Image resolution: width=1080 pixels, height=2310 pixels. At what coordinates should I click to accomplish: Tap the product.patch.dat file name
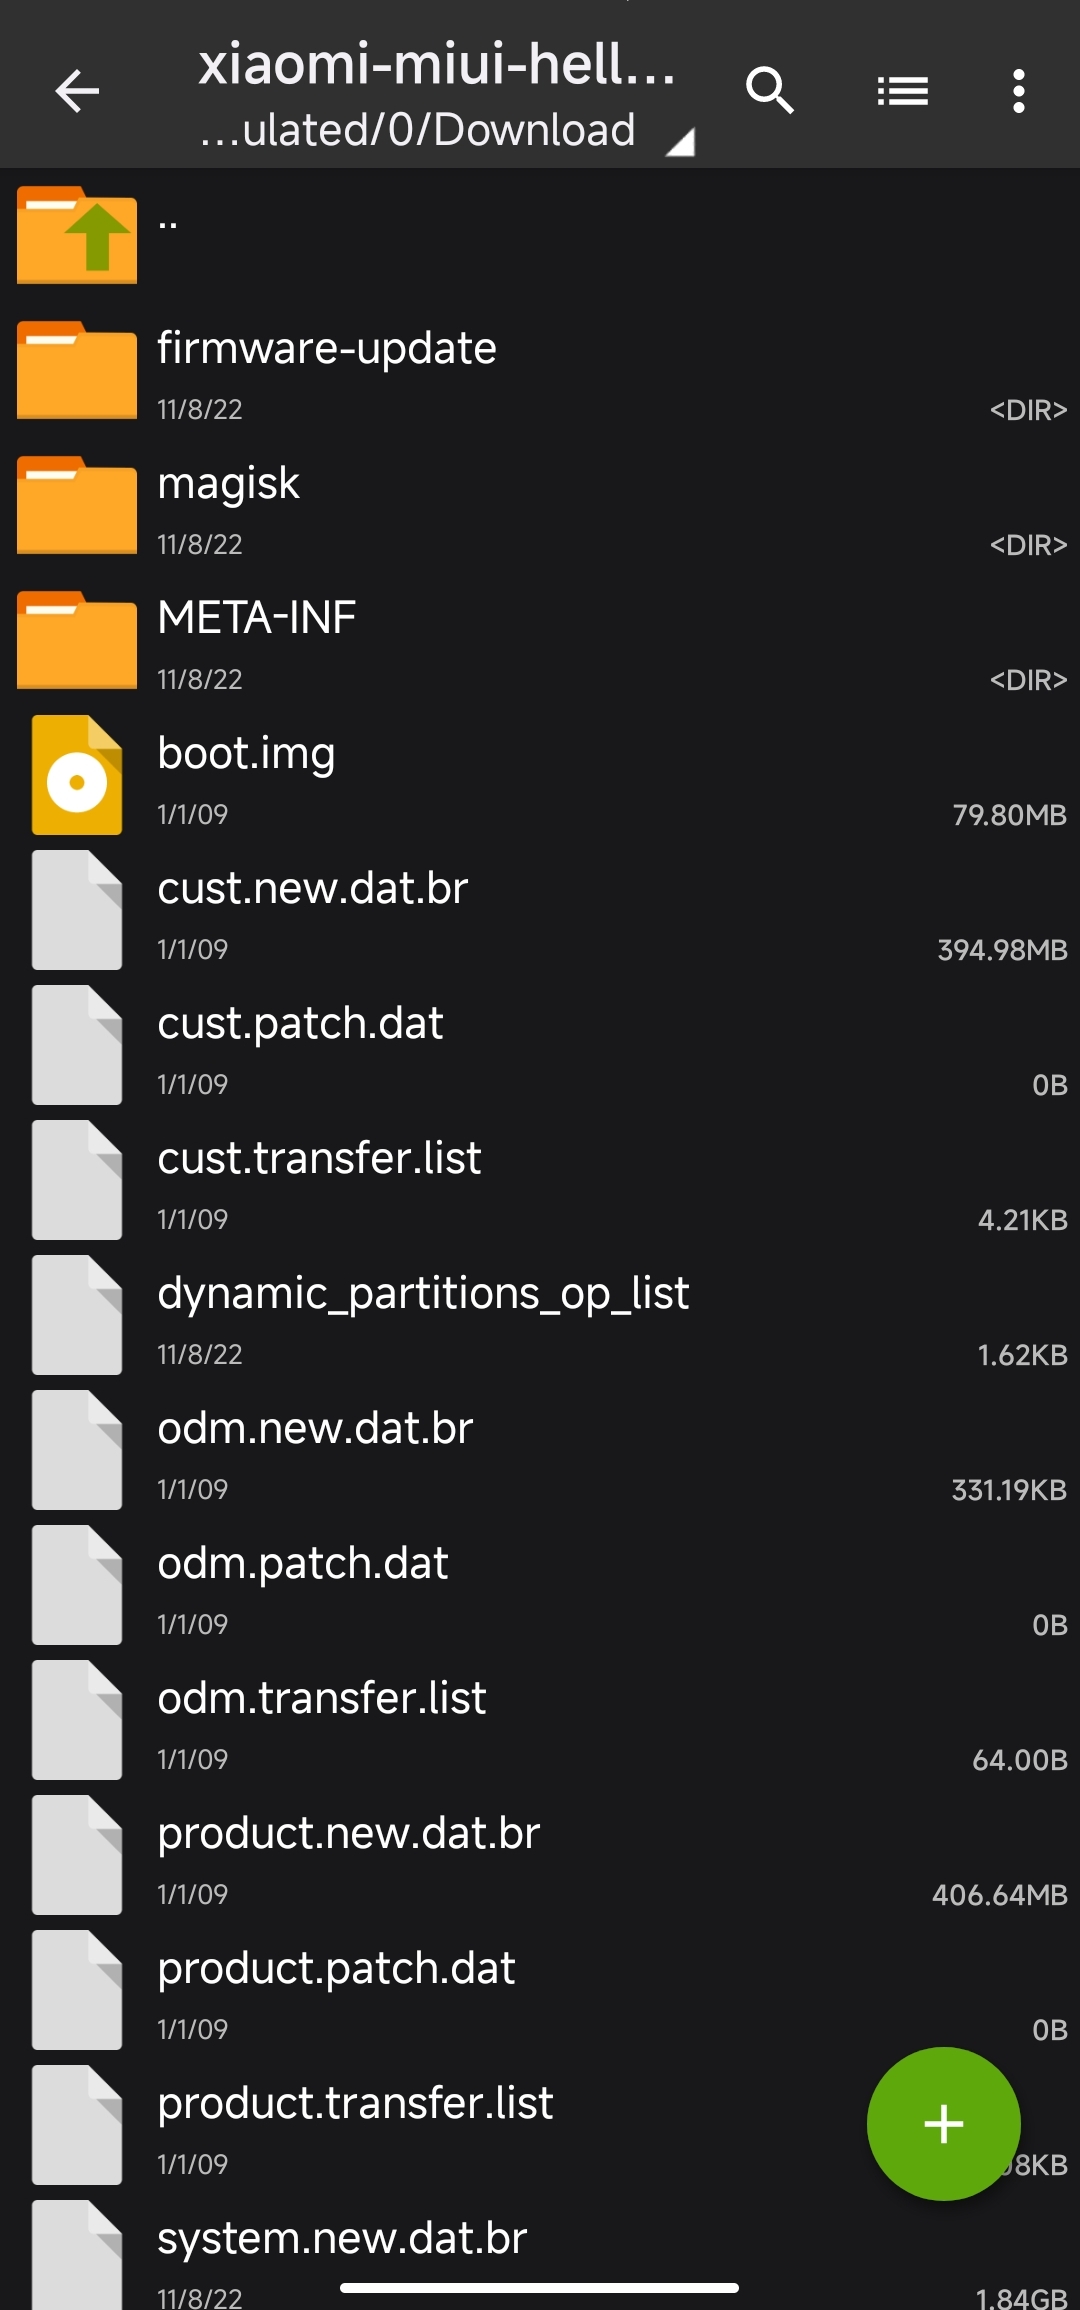pos(337,1969)
